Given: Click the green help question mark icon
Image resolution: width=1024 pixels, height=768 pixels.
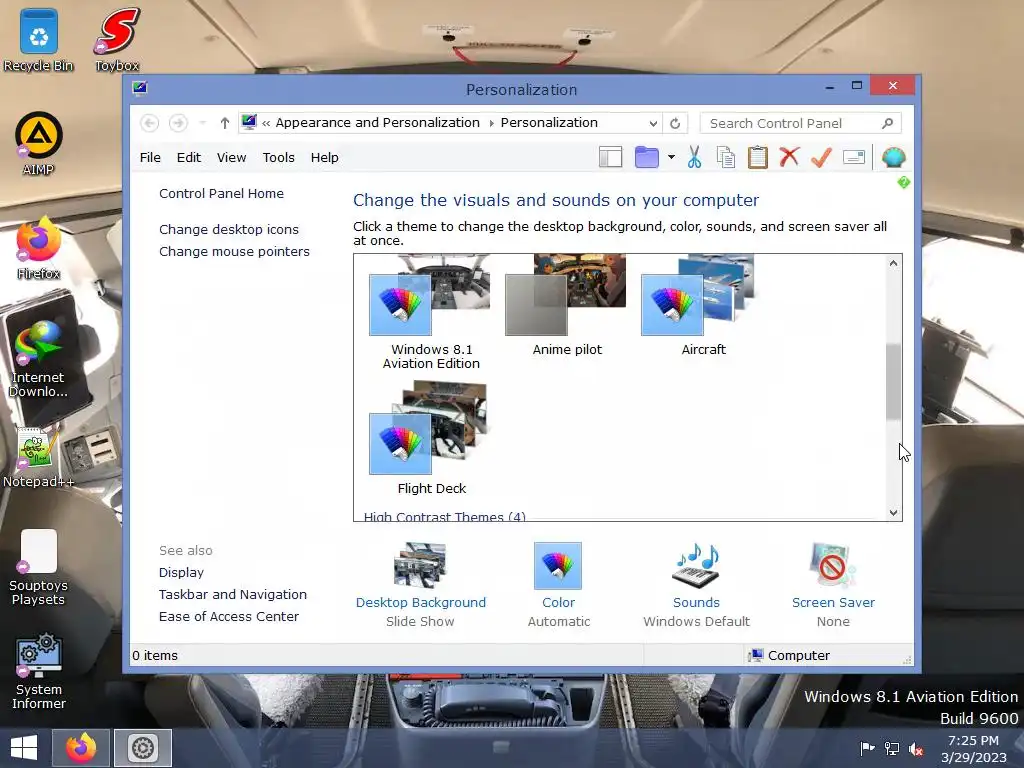Looking at the screenshot, I should pos(904,182).
